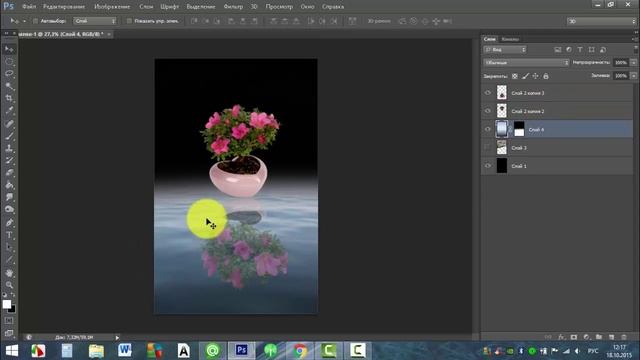The image size is (640, 360).
Task: Select the layer mask thumbnail of Слой 4
Action: tap(519, 129)
